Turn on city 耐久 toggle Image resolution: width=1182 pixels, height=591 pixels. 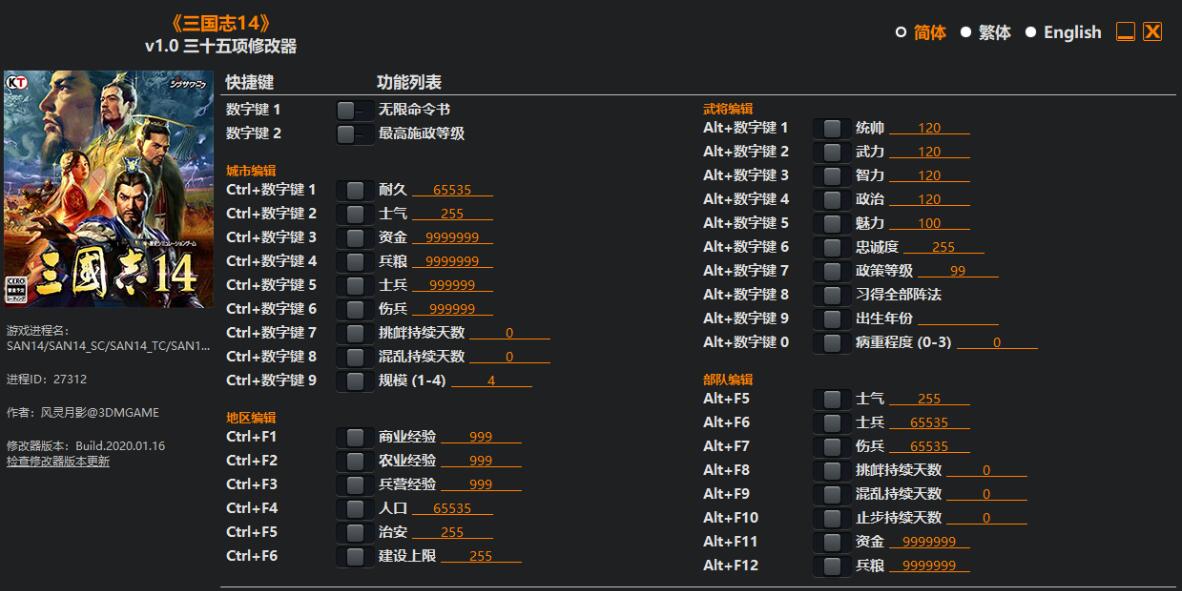(354, 190)
